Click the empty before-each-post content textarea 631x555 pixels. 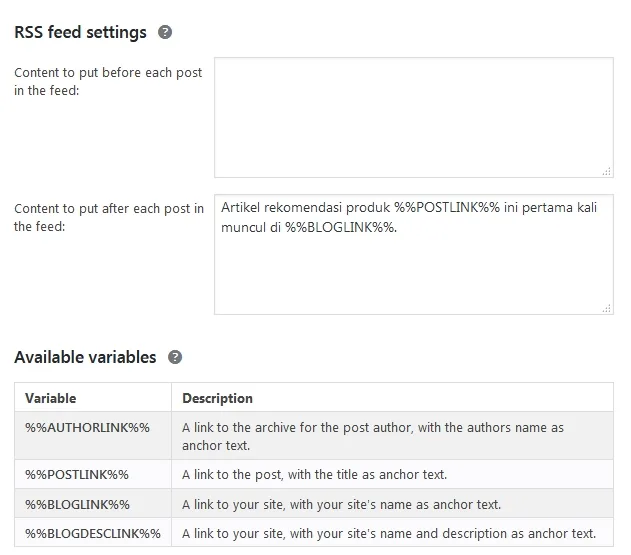(x=414, y=117)
